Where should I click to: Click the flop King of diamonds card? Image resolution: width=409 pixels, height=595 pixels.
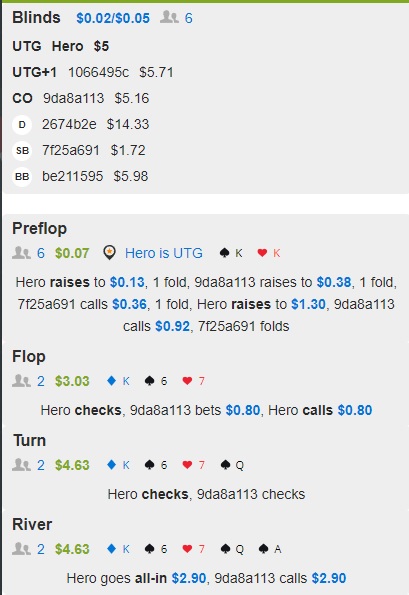(119, 381)
